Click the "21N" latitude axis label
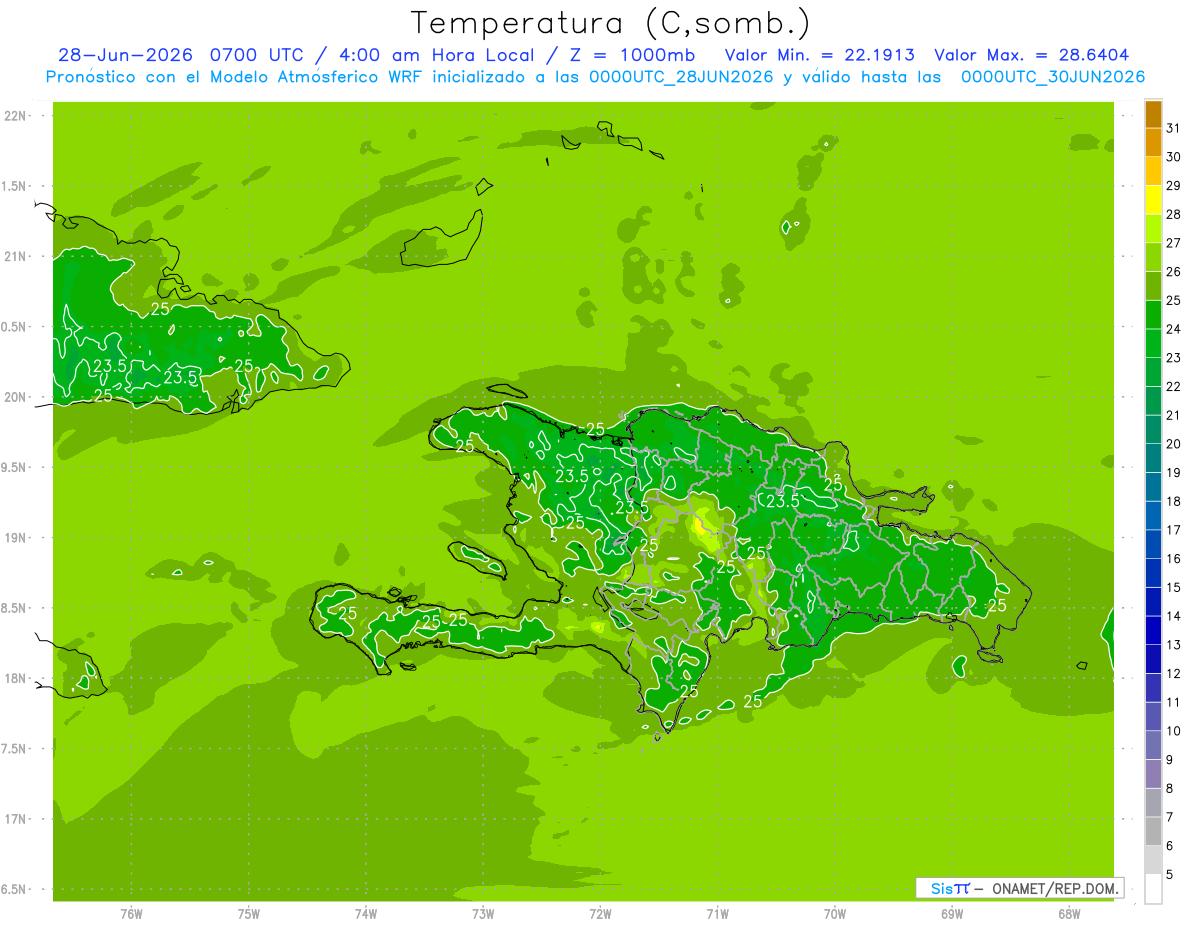Screen dimensions: 1200x927 coord(14,256)
